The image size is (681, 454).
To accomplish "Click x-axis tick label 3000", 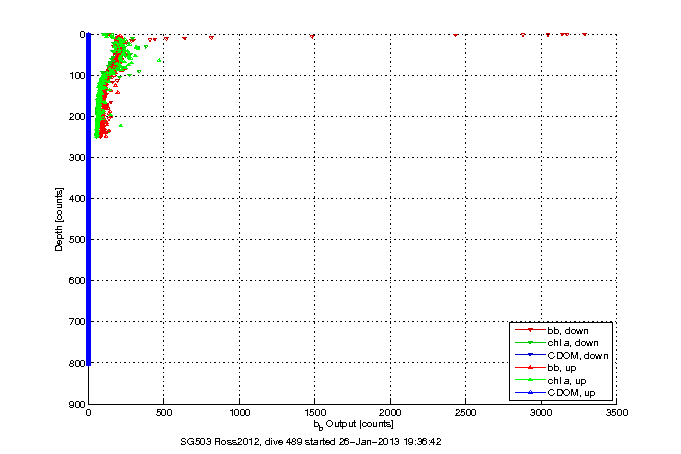I will [541, 413].
